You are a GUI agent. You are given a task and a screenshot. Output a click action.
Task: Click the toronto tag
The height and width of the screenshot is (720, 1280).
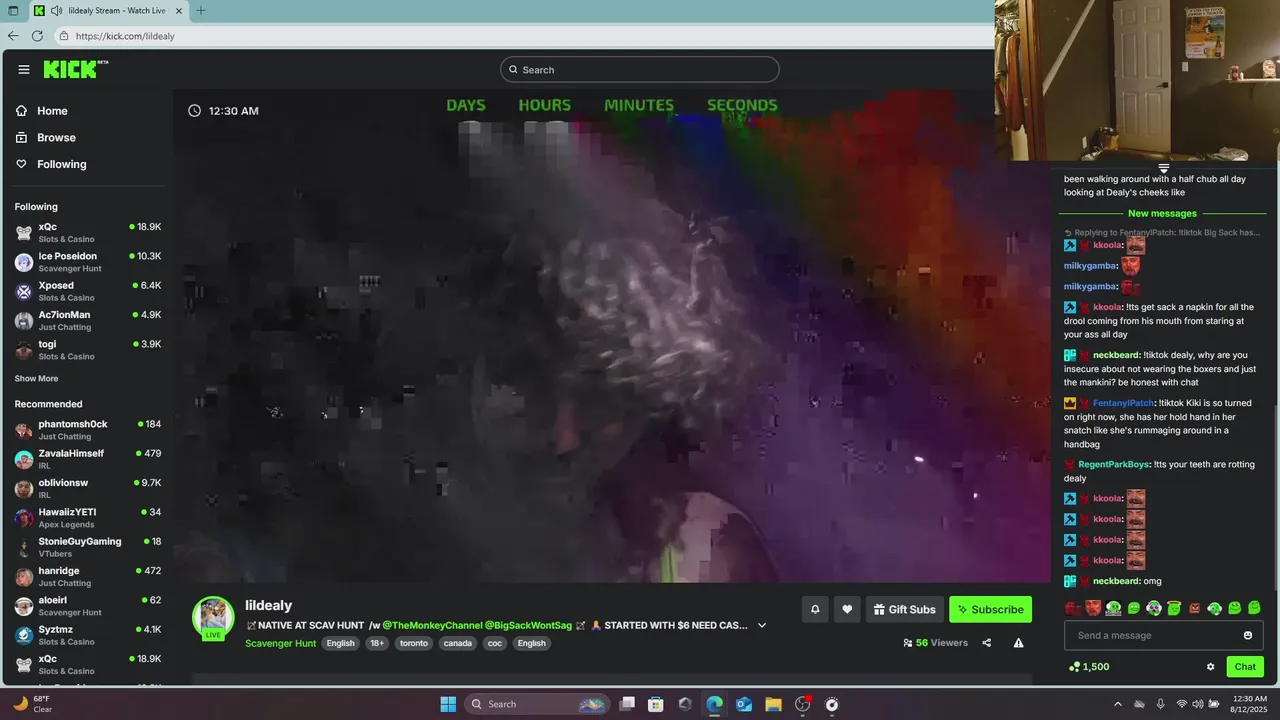(414, 643)
